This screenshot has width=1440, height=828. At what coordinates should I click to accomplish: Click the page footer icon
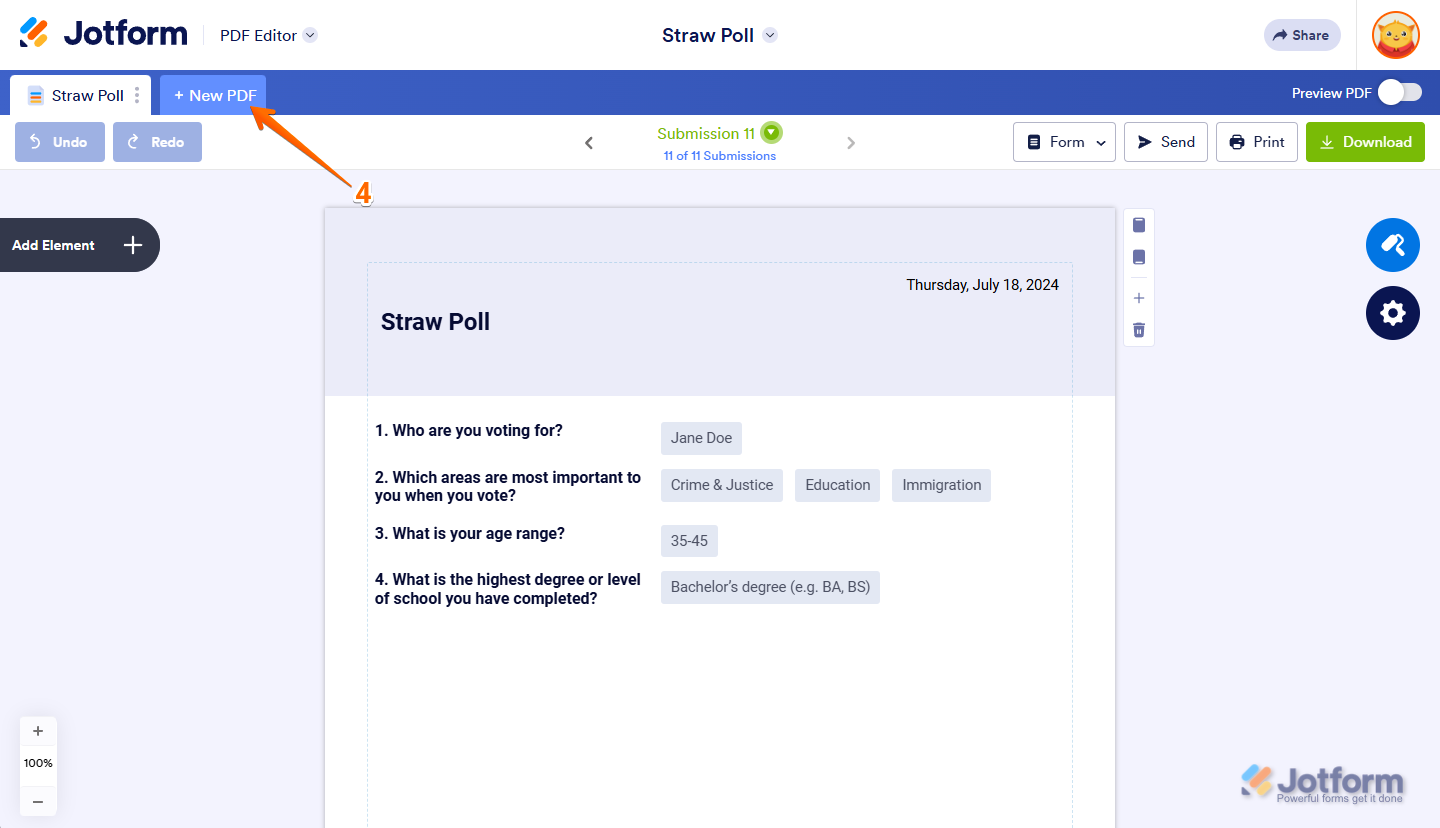pyautogui.click(x=1139, y=257)
